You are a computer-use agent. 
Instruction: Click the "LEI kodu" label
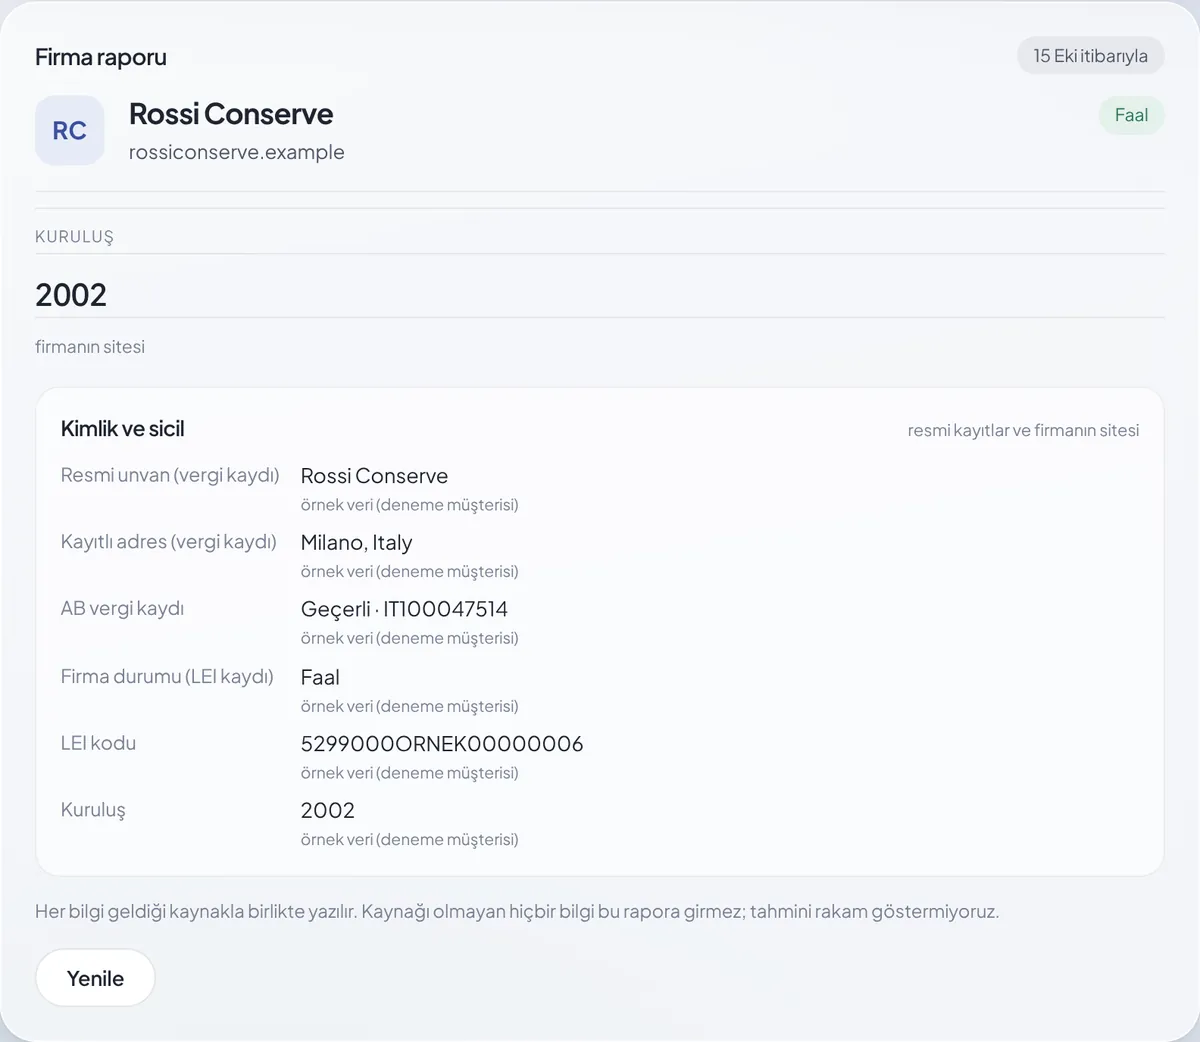(x=98, y=744)
